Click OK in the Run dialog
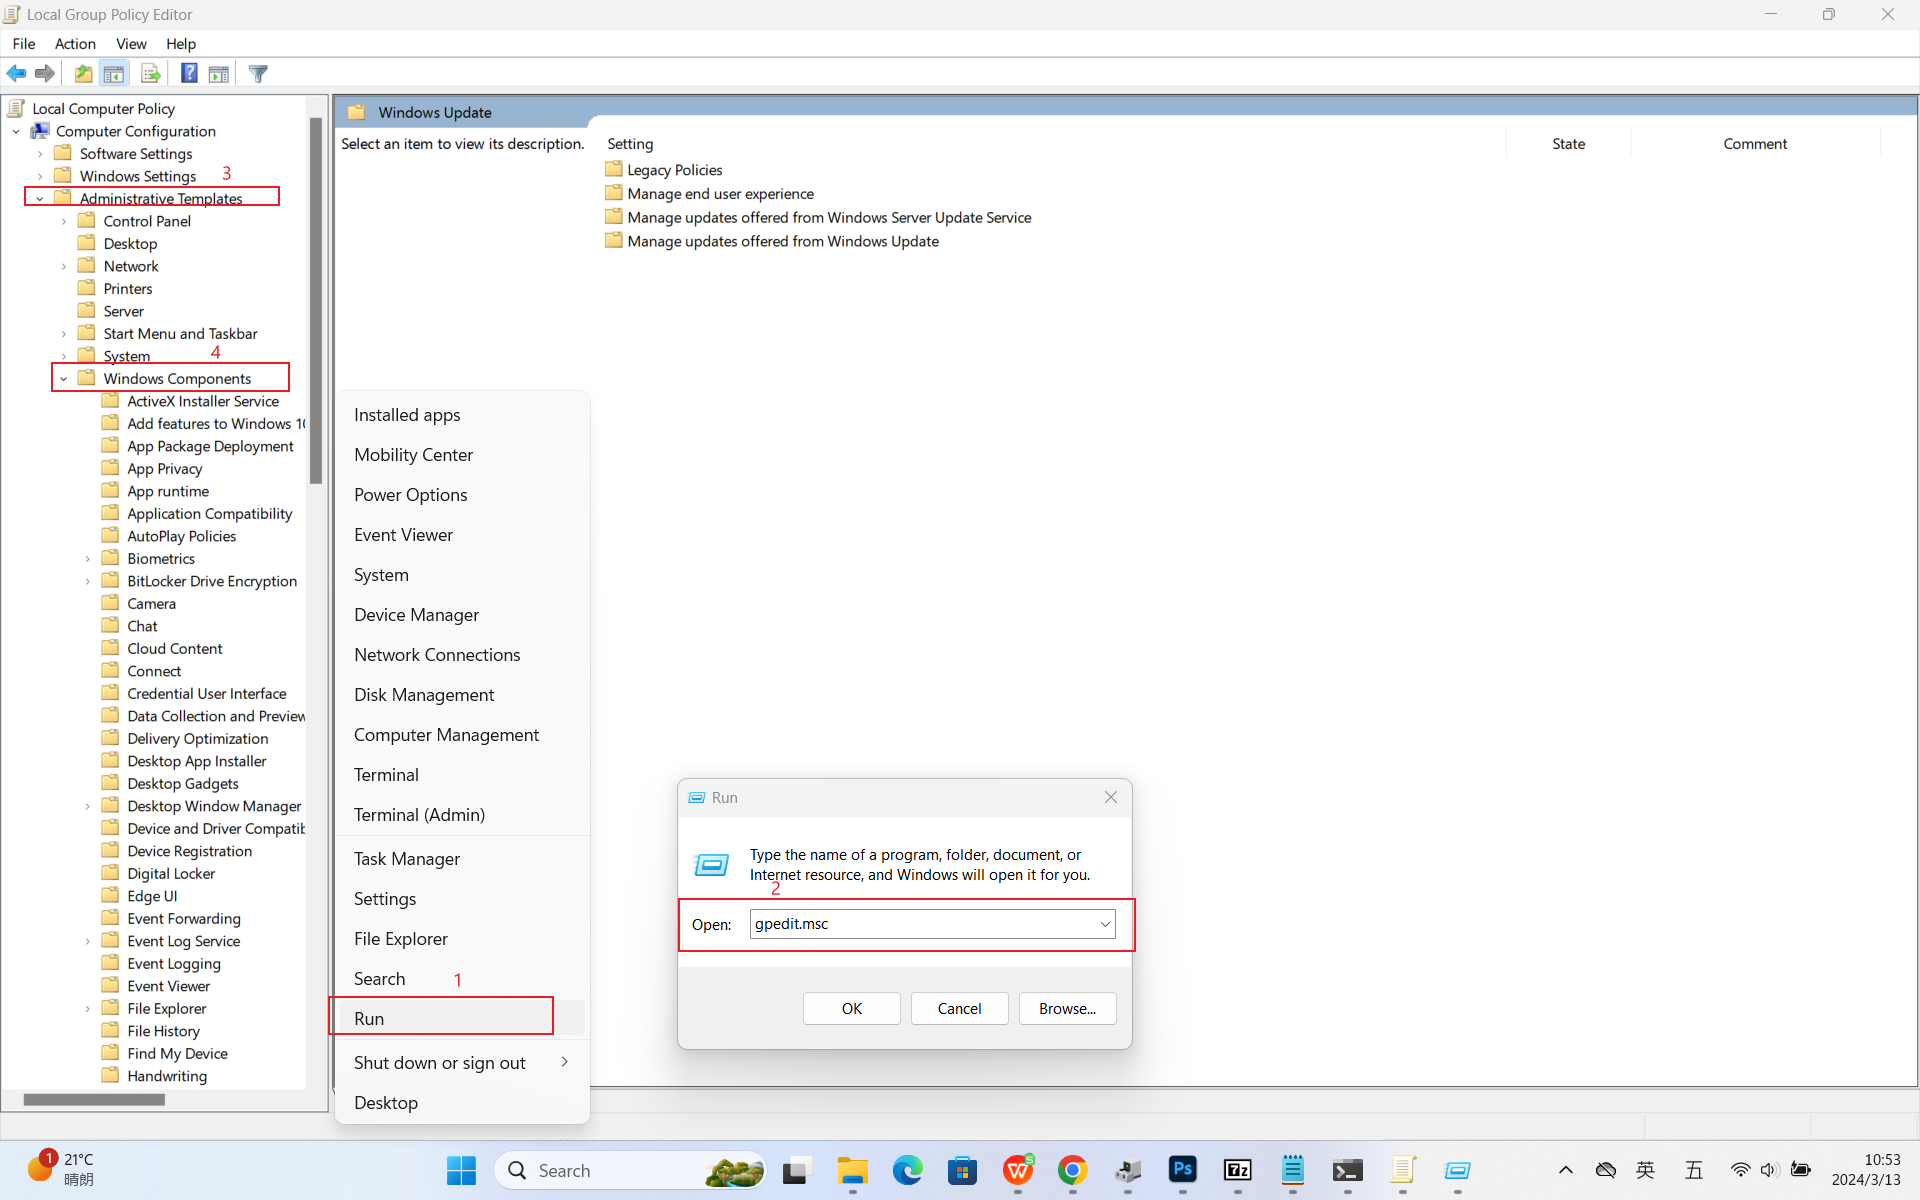Screen dimensions: 1920x1200 851,1008
